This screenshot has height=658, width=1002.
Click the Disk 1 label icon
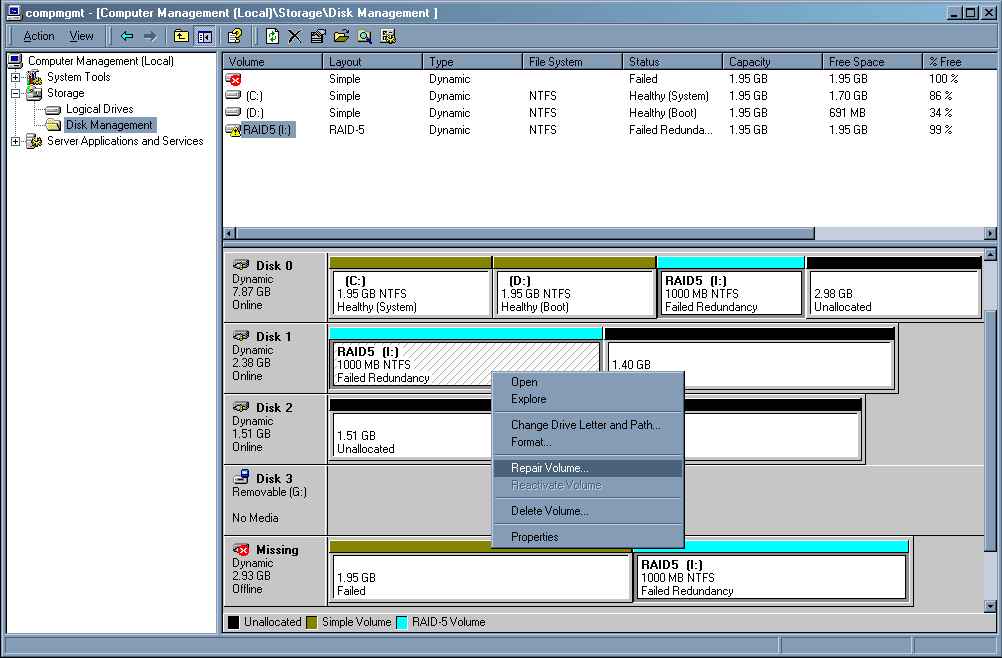[242, 336]
